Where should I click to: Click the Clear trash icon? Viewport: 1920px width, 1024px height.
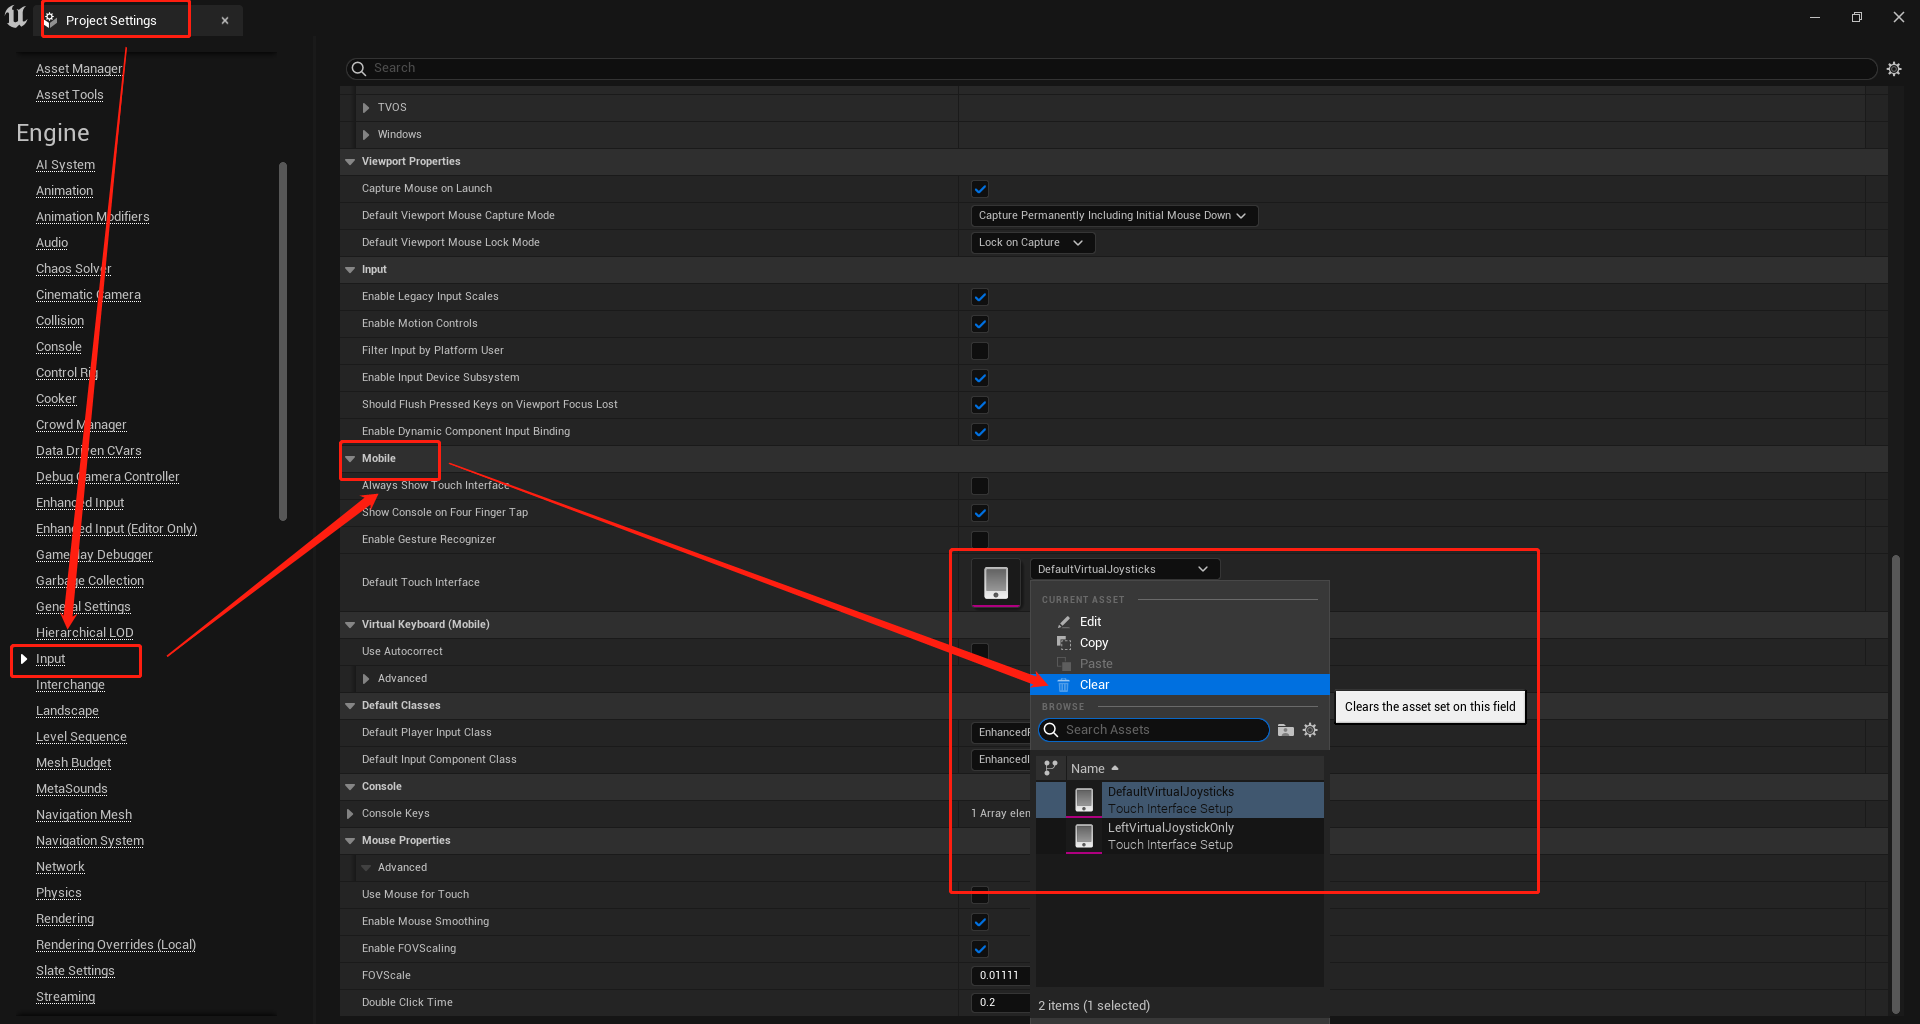(x=1064, y=685)
